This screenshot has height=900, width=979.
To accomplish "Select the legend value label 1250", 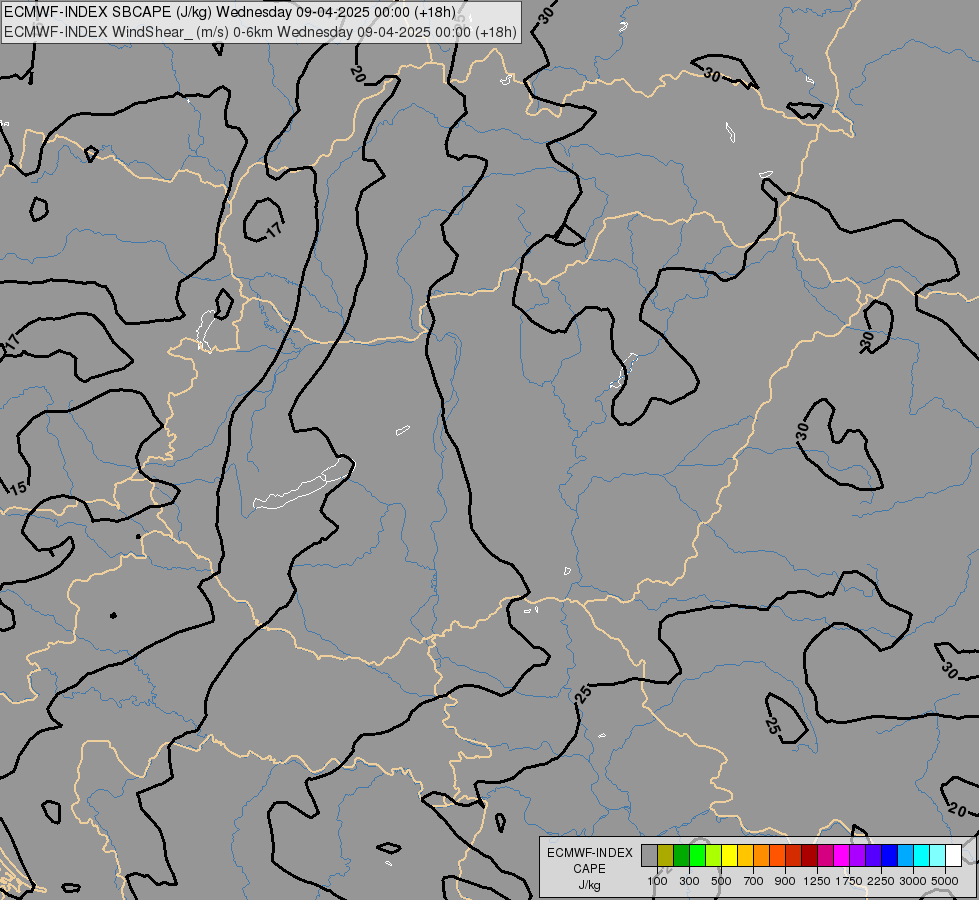I will coord(817,881).
